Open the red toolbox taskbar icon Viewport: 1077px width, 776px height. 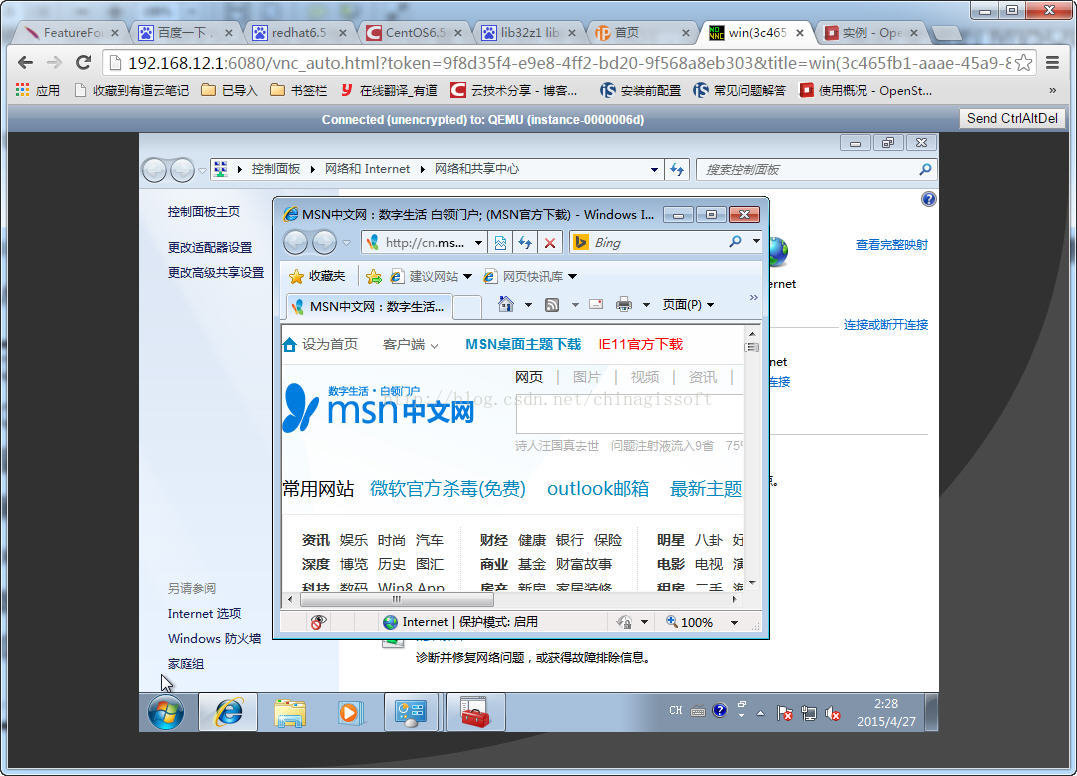(475, 712)
